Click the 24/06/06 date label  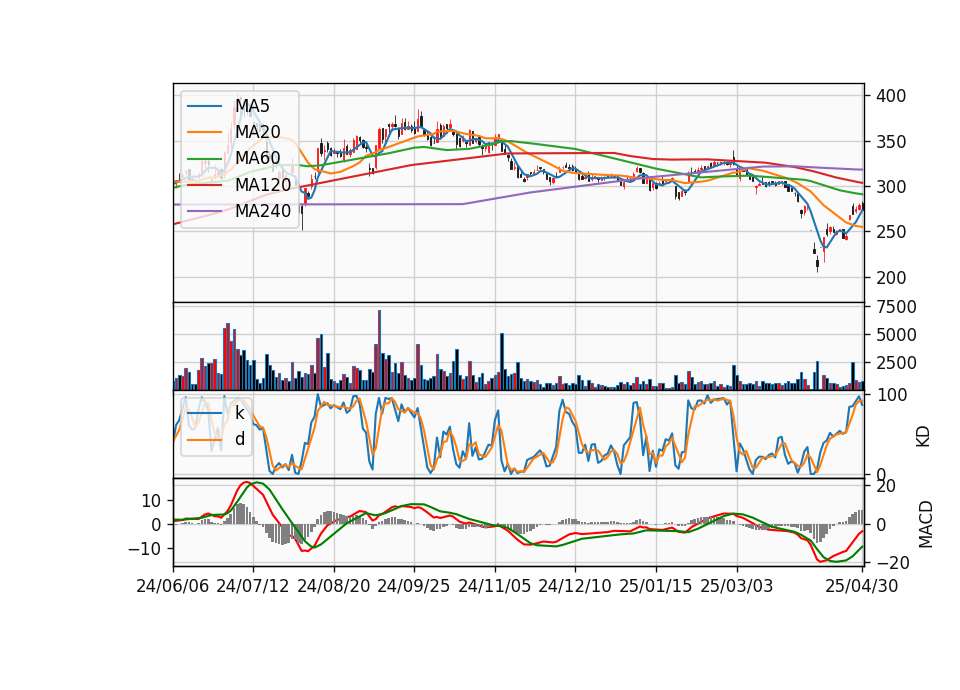173,586
